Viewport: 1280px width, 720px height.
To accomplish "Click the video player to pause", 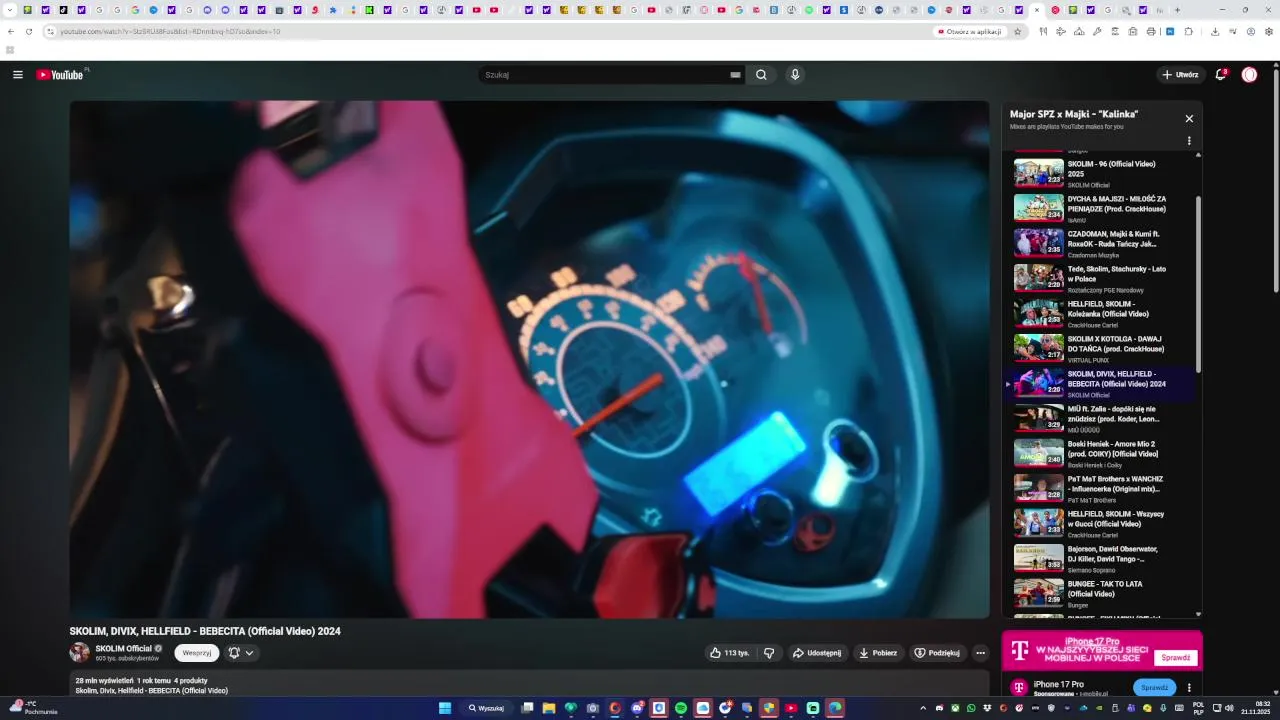I will tap(529, 359).
